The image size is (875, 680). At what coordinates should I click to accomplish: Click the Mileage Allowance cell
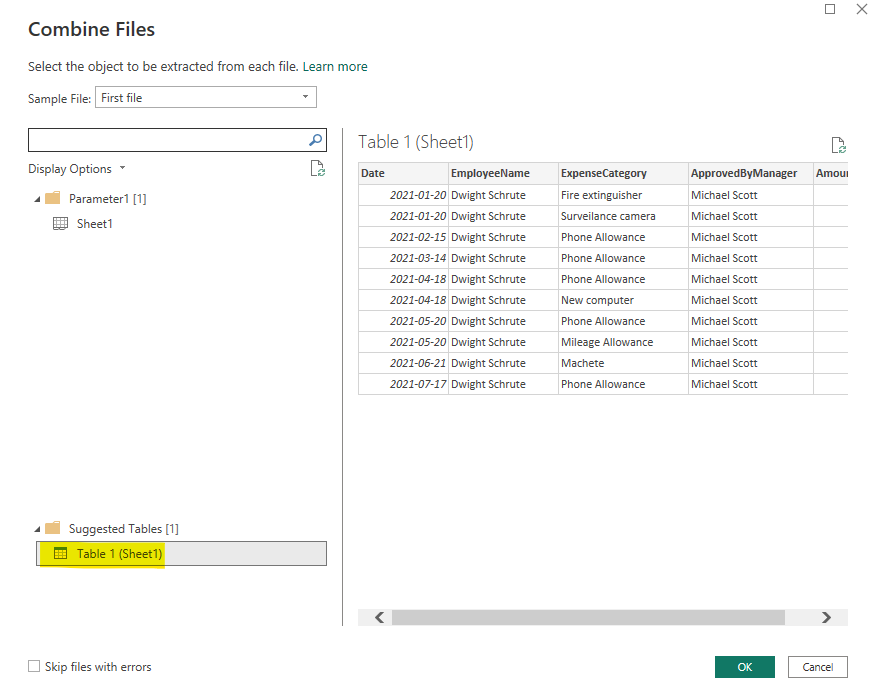pos(623,342)
